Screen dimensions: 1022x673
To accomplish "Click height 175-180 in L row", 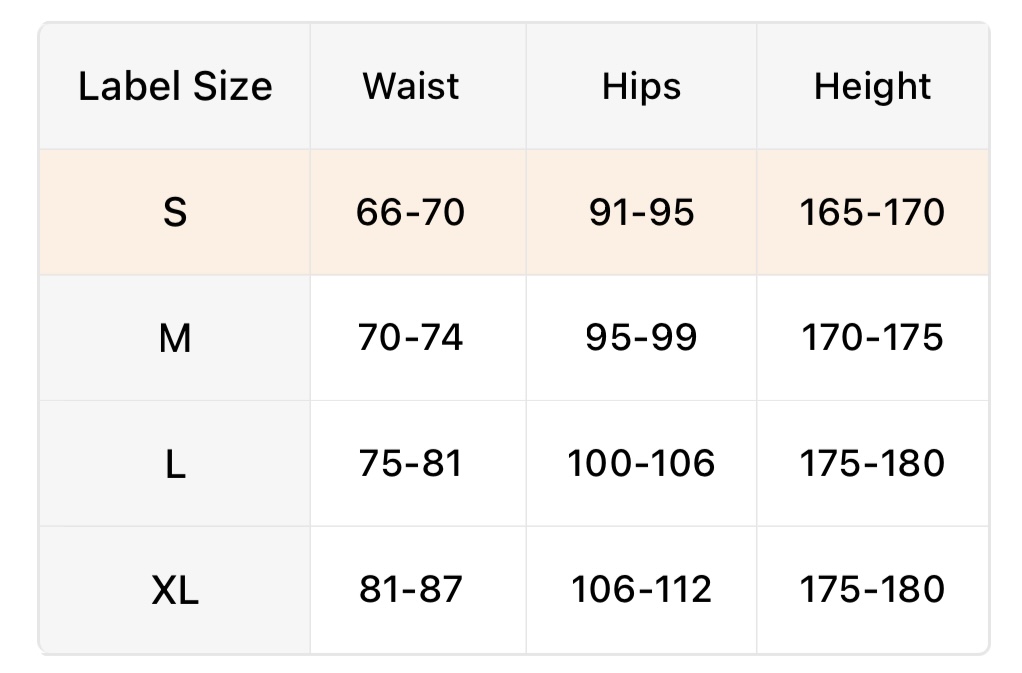I will click(x=872, y=464).
